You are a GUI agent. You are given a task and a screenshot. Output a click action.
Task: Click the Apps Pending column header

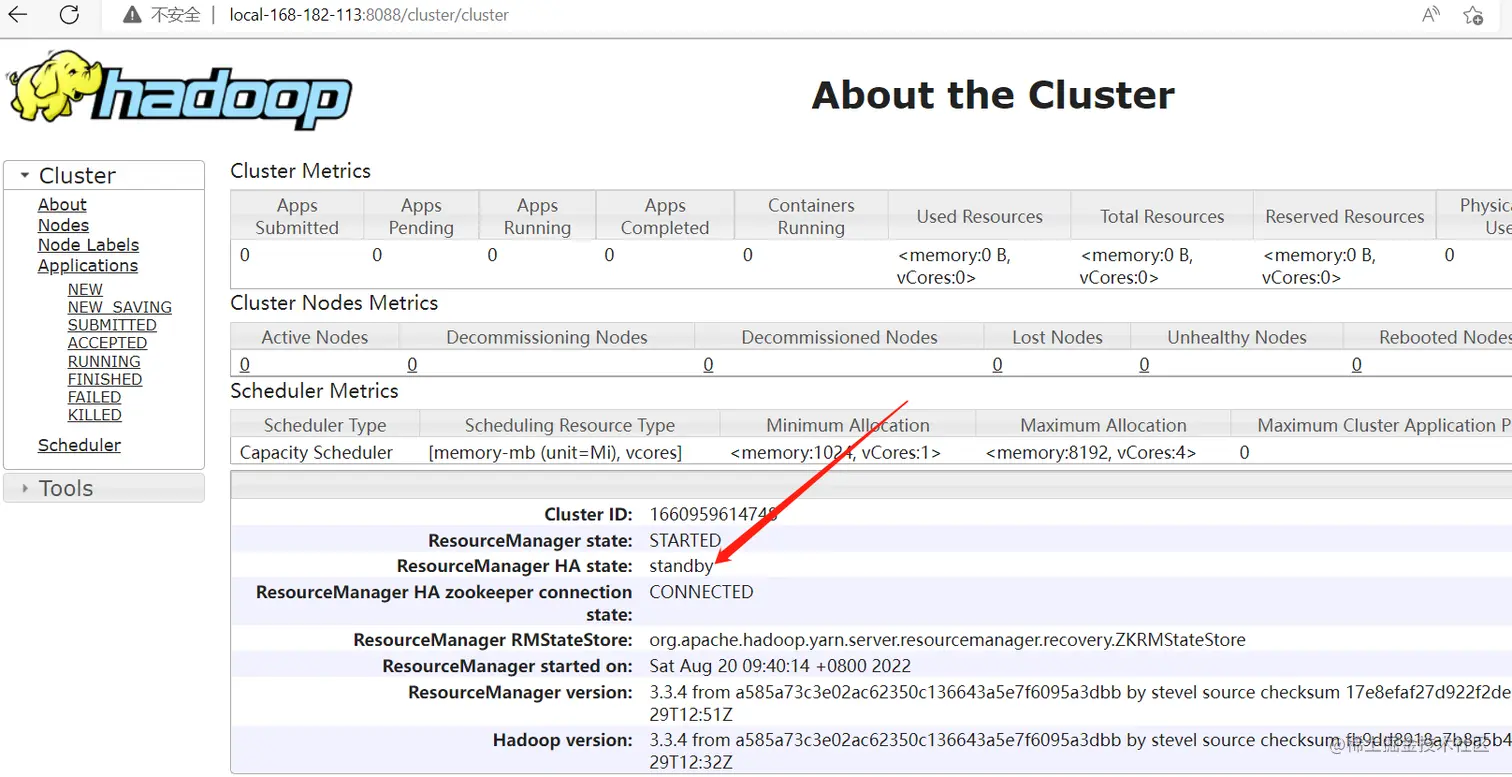click(x=421, y=216)
